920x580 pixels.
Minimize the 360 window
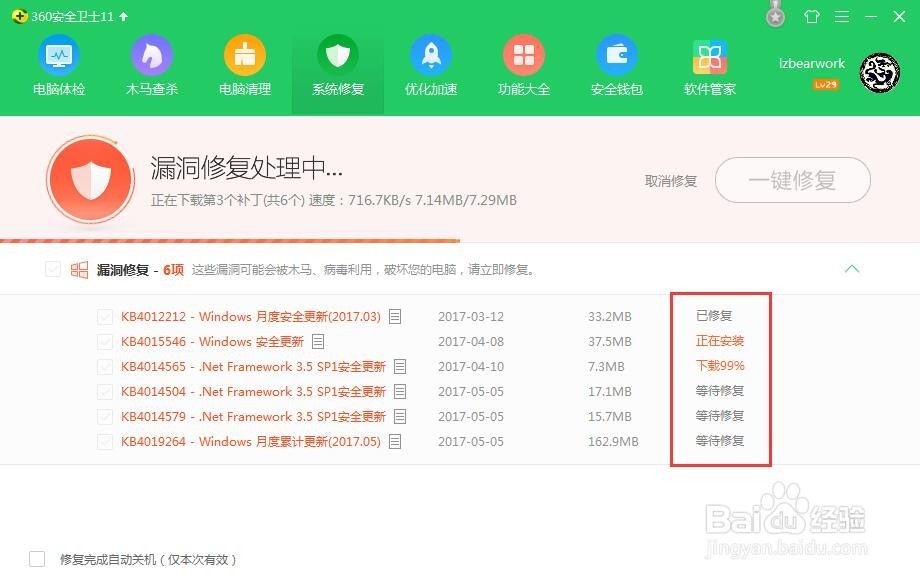click(x=871, y=16)
